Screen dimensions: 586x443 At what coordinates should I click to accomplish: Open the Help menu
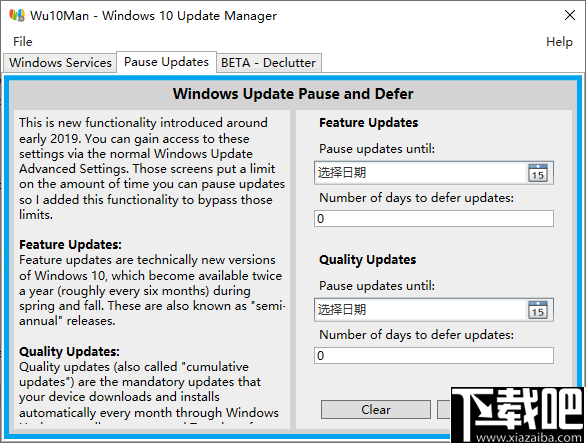point(559,41)
